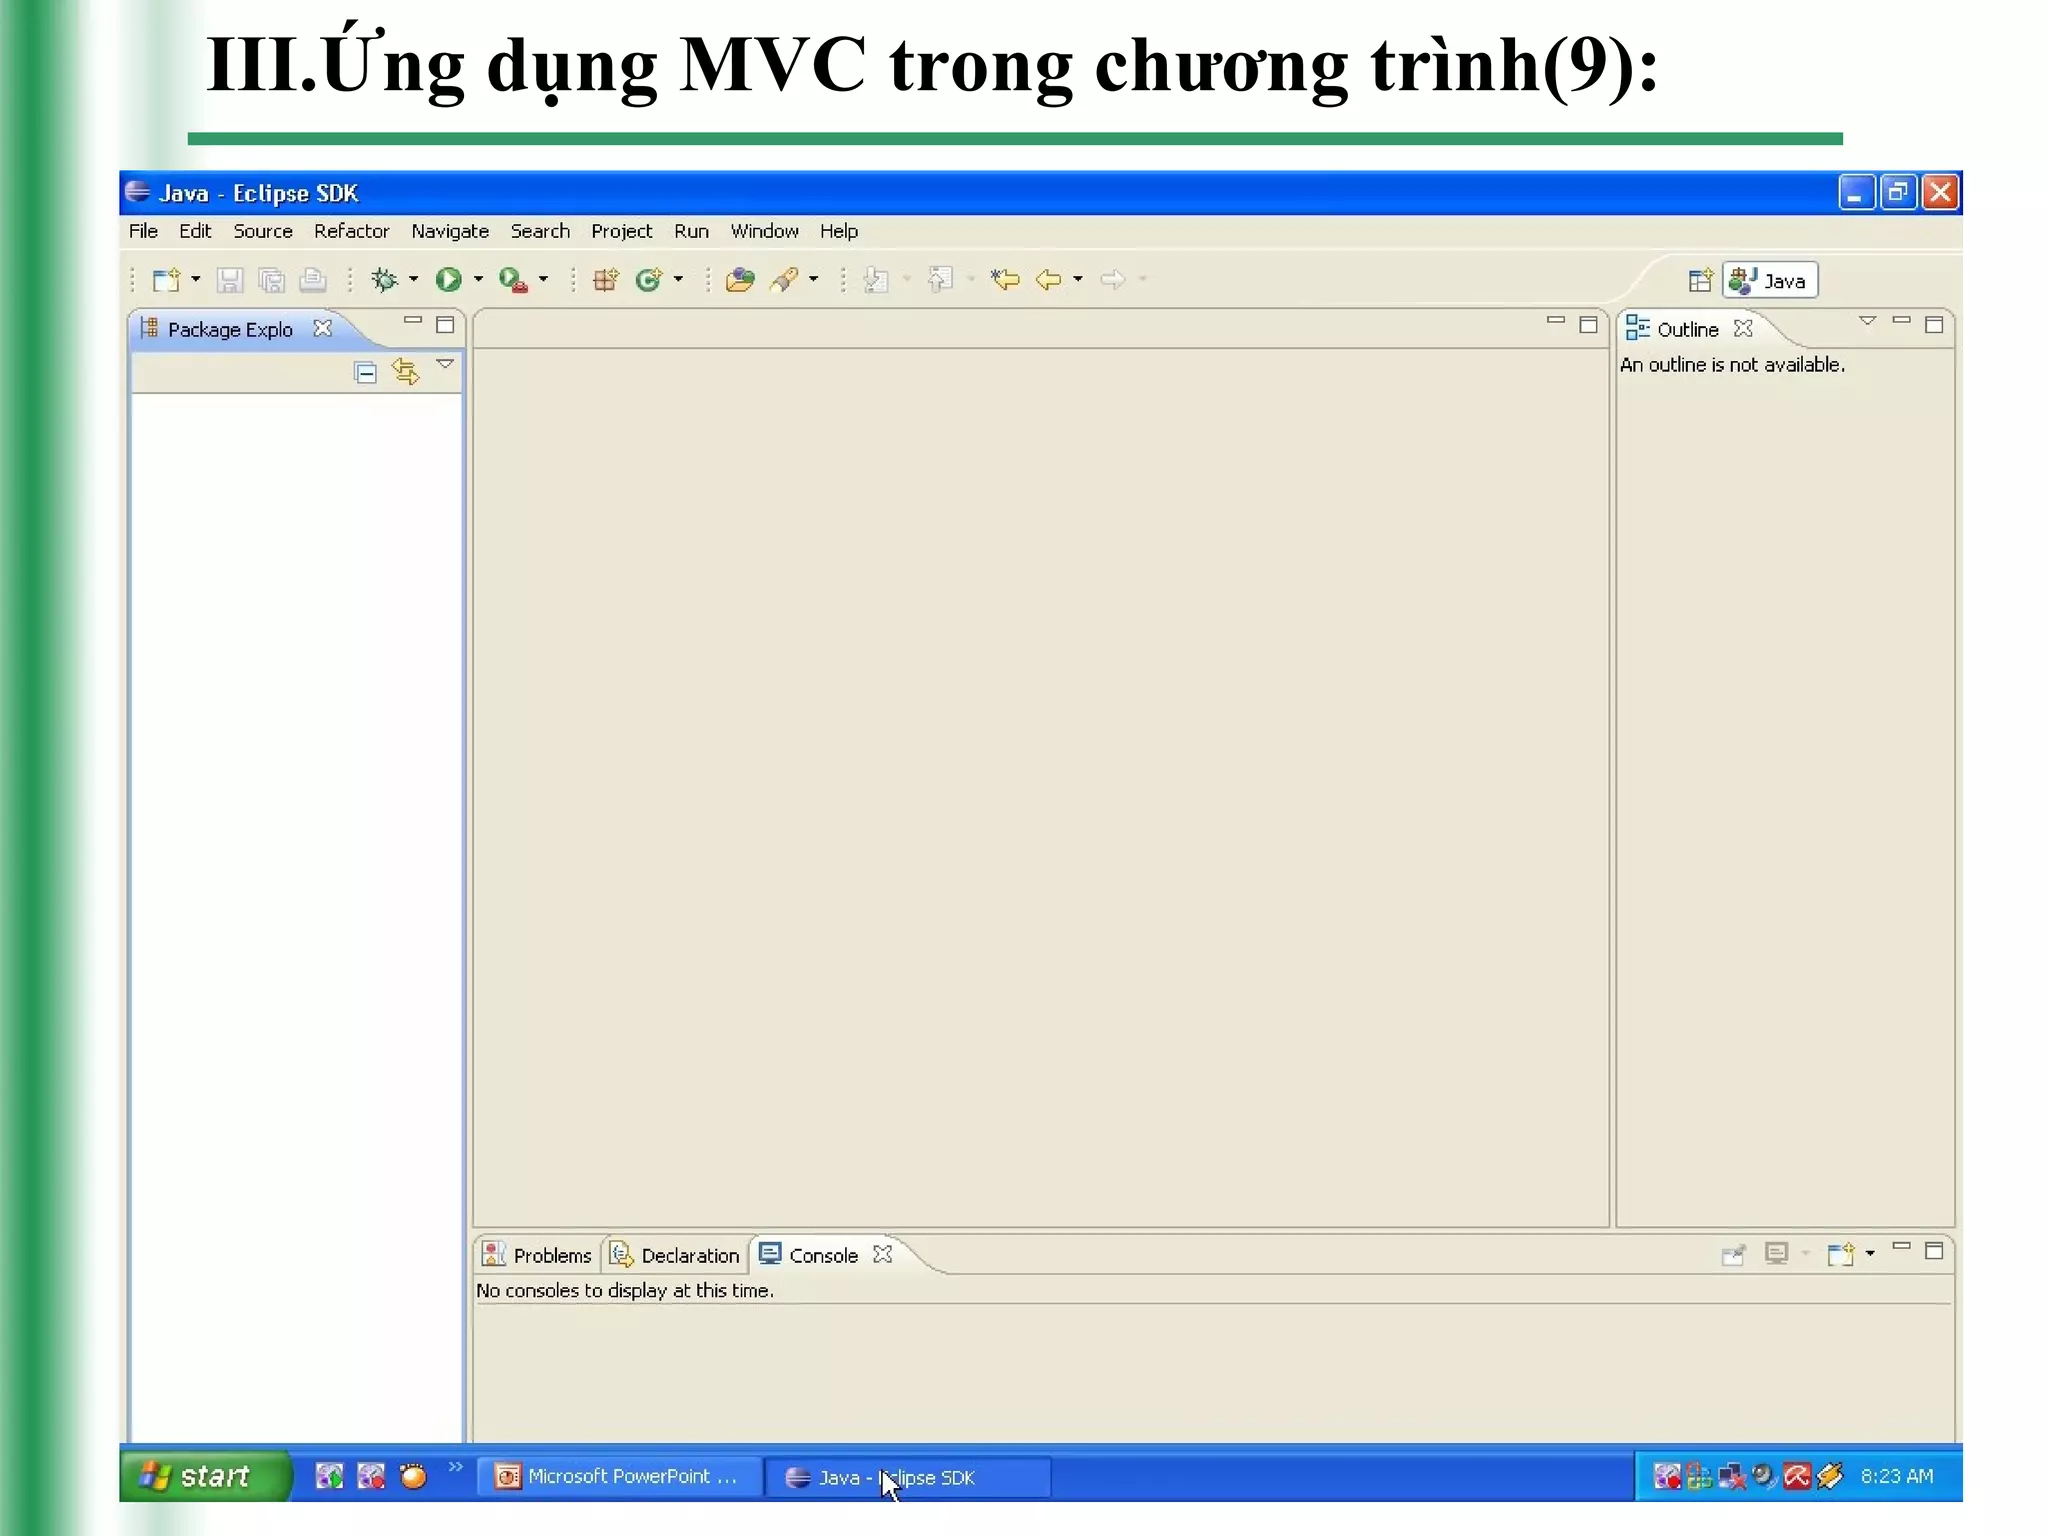Screen dimensions: 2048x1536
Task: Open the New Java Class dropdown arrow
Action: tap(678, 280)
